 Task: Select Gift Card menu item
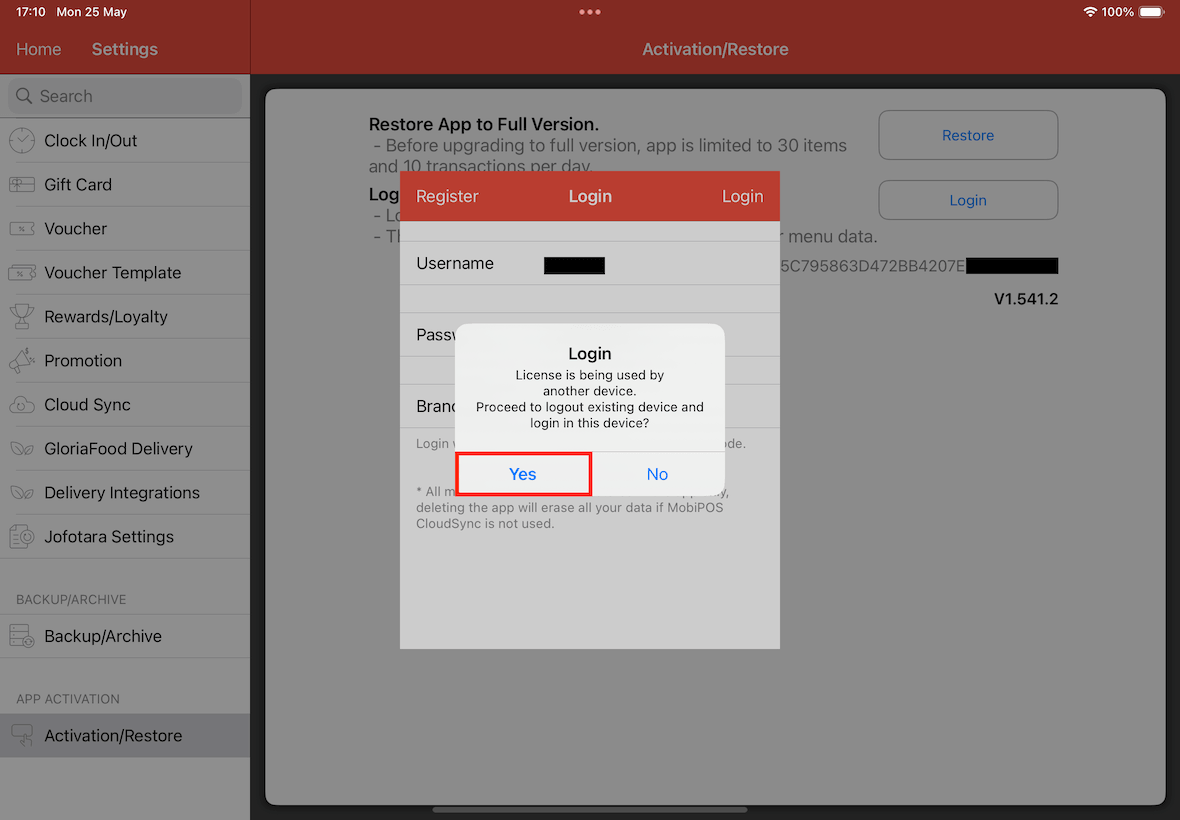pos(125,184)
